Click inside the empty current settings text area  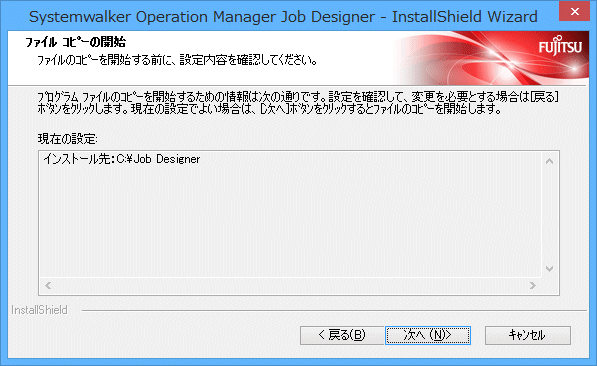click(x=290, y=221)
